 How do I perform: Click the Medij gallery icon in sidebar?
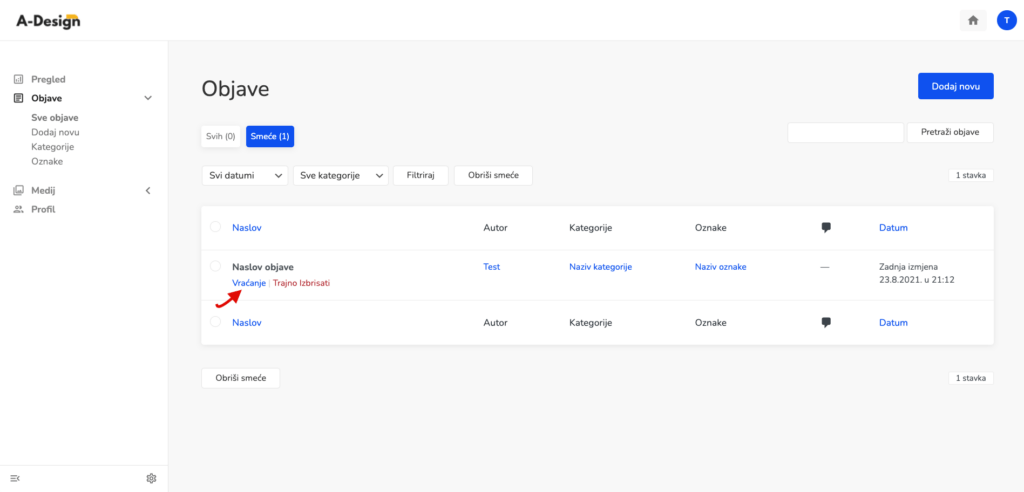[x=18, y=191]
